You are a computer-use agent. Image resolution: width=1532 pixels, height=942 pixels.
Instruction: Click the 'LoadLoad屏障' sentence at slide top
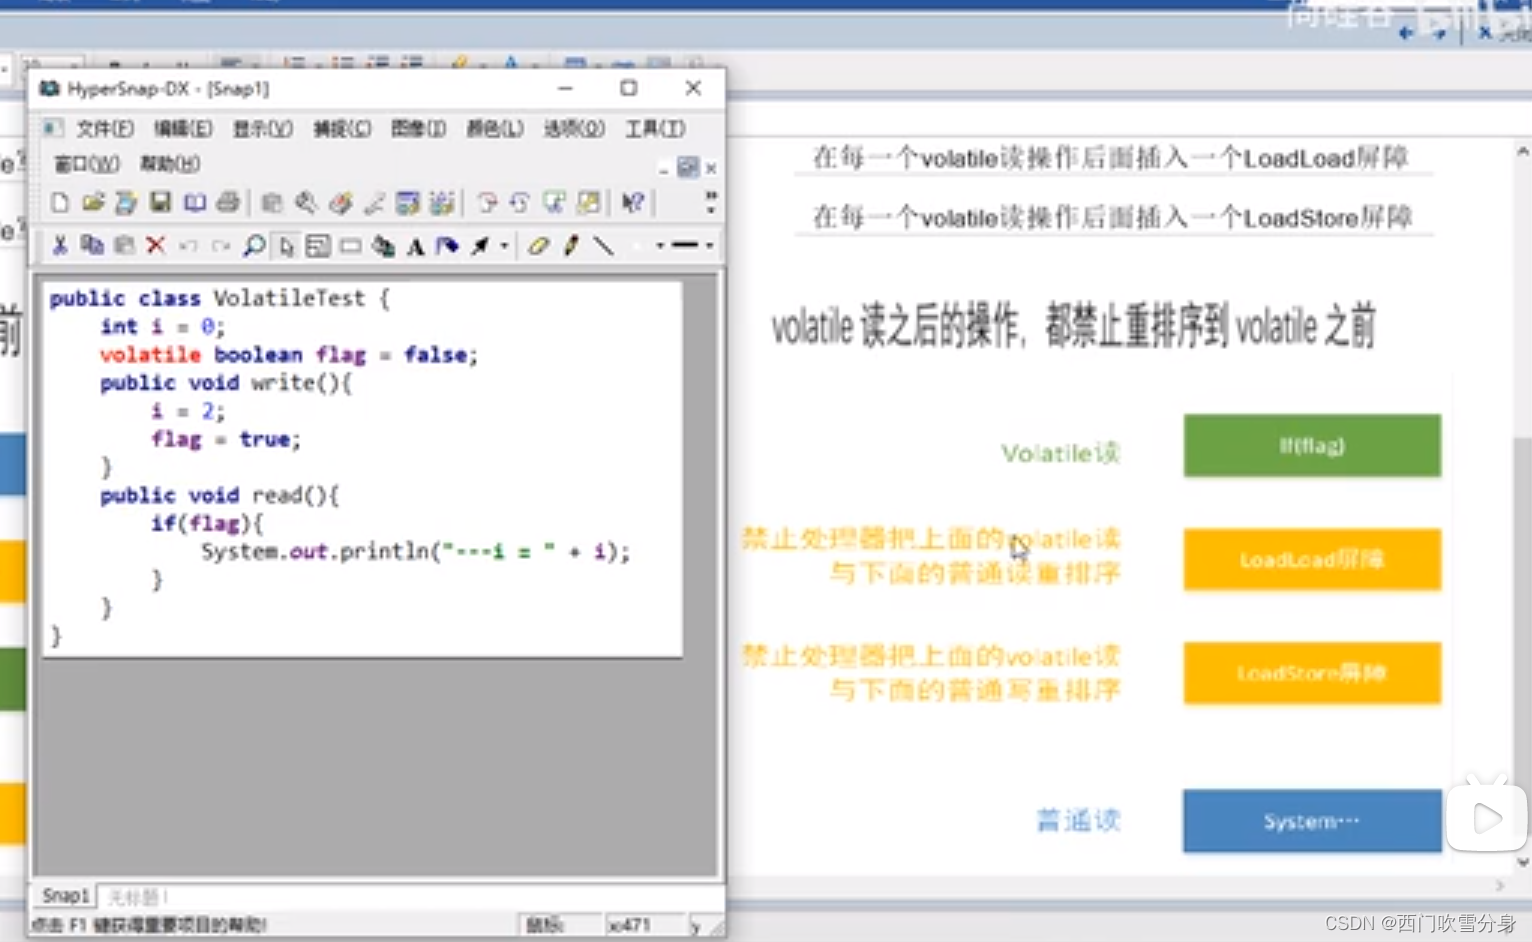pos(1110,158)
